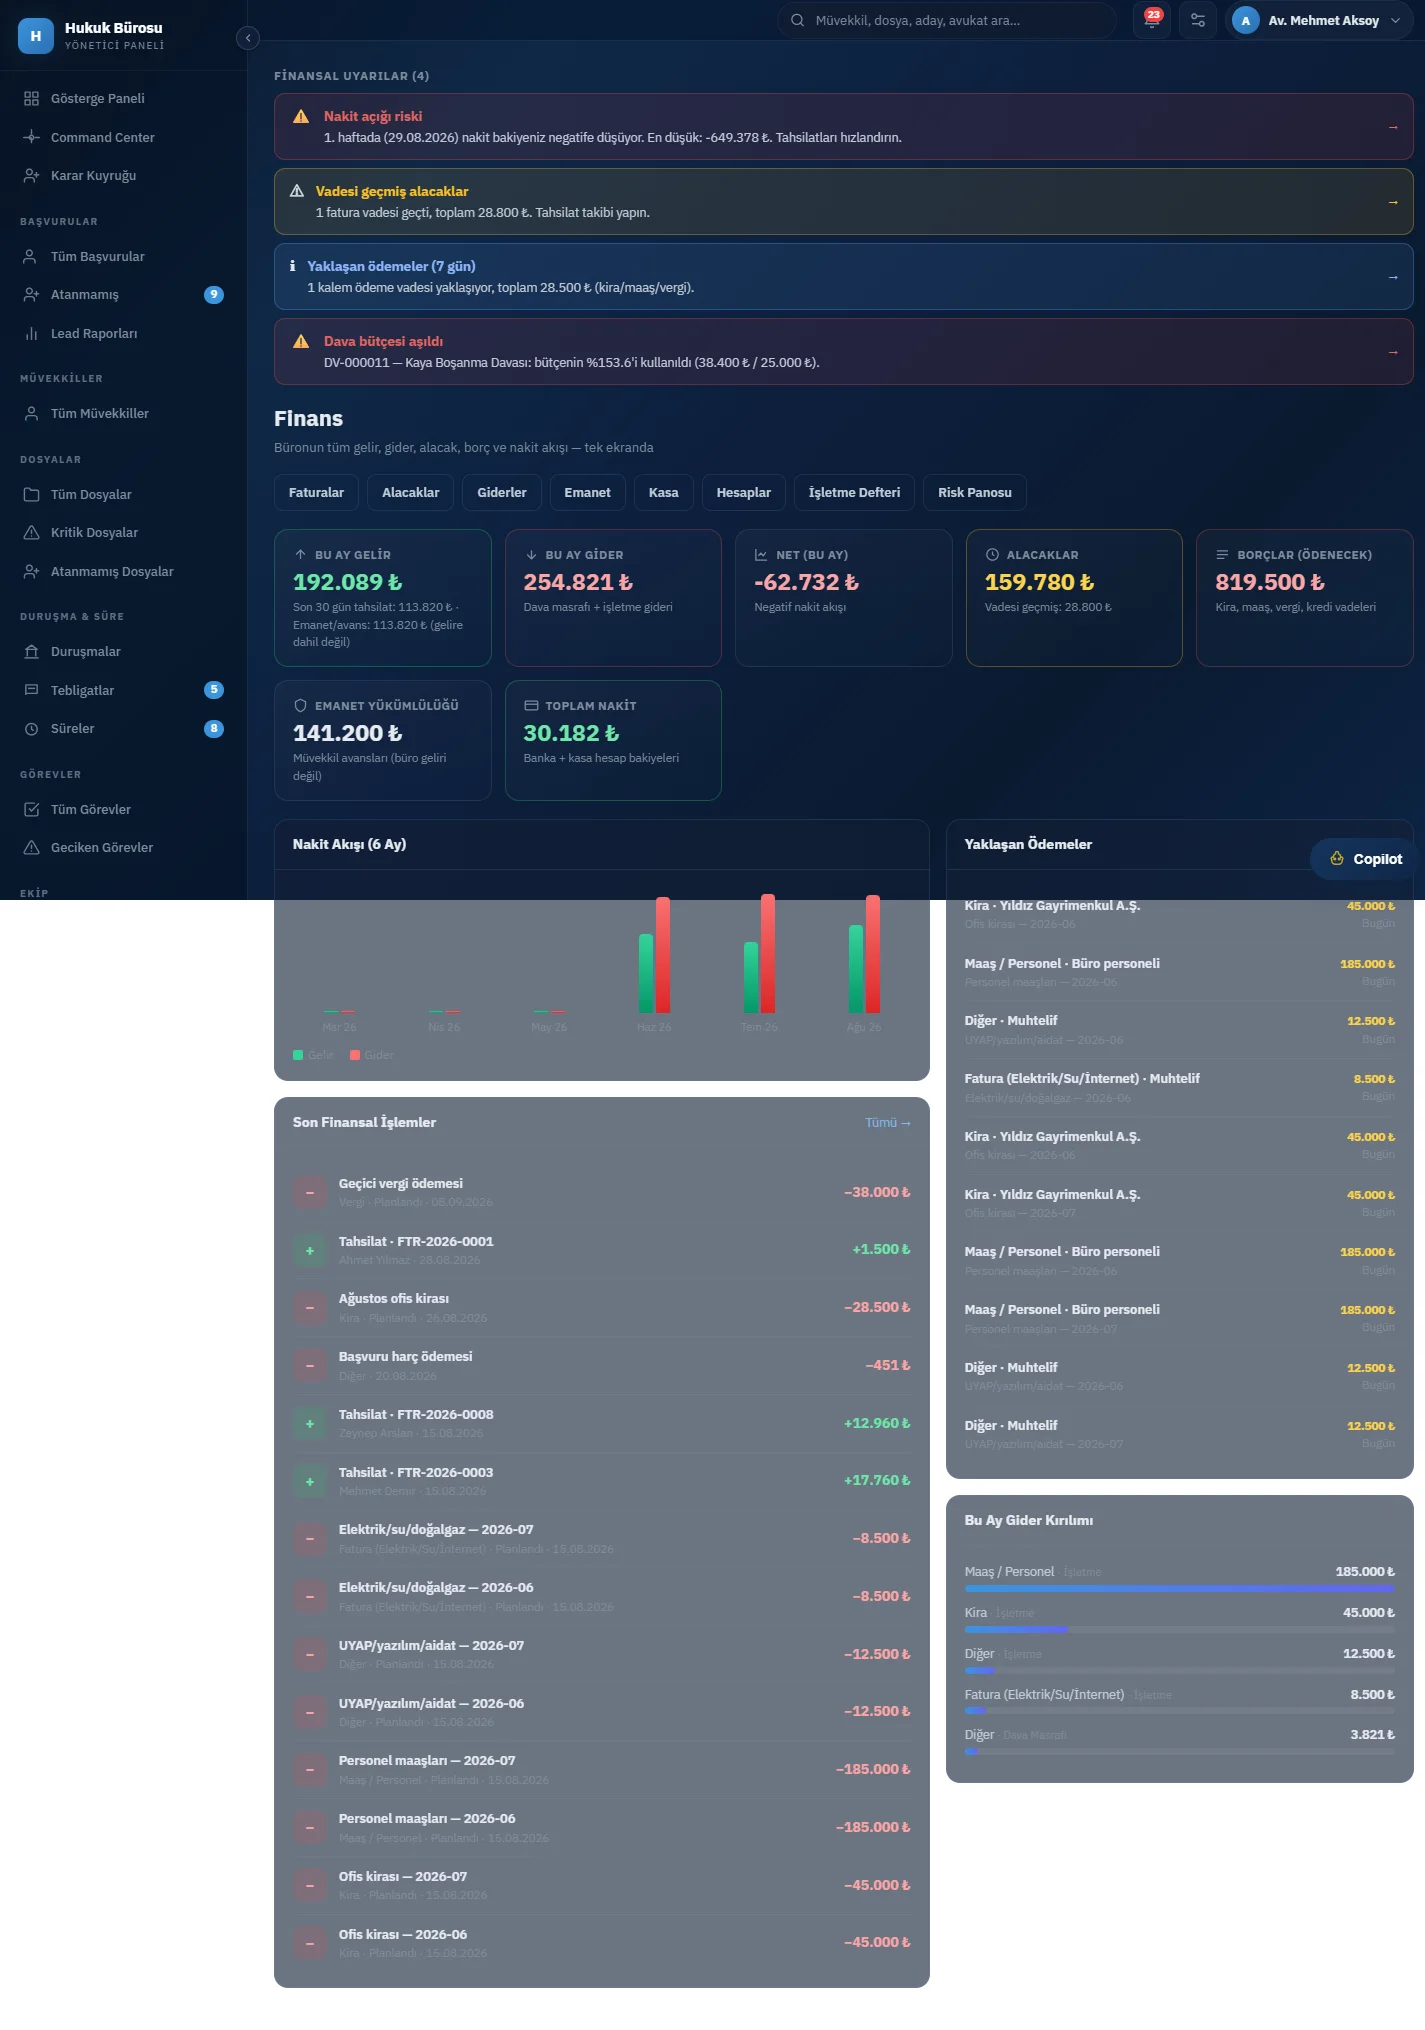Click the Copilot assistant button
Image resolution: width=1425 pixels, height=2030 pixels.
pos(1366,859)
